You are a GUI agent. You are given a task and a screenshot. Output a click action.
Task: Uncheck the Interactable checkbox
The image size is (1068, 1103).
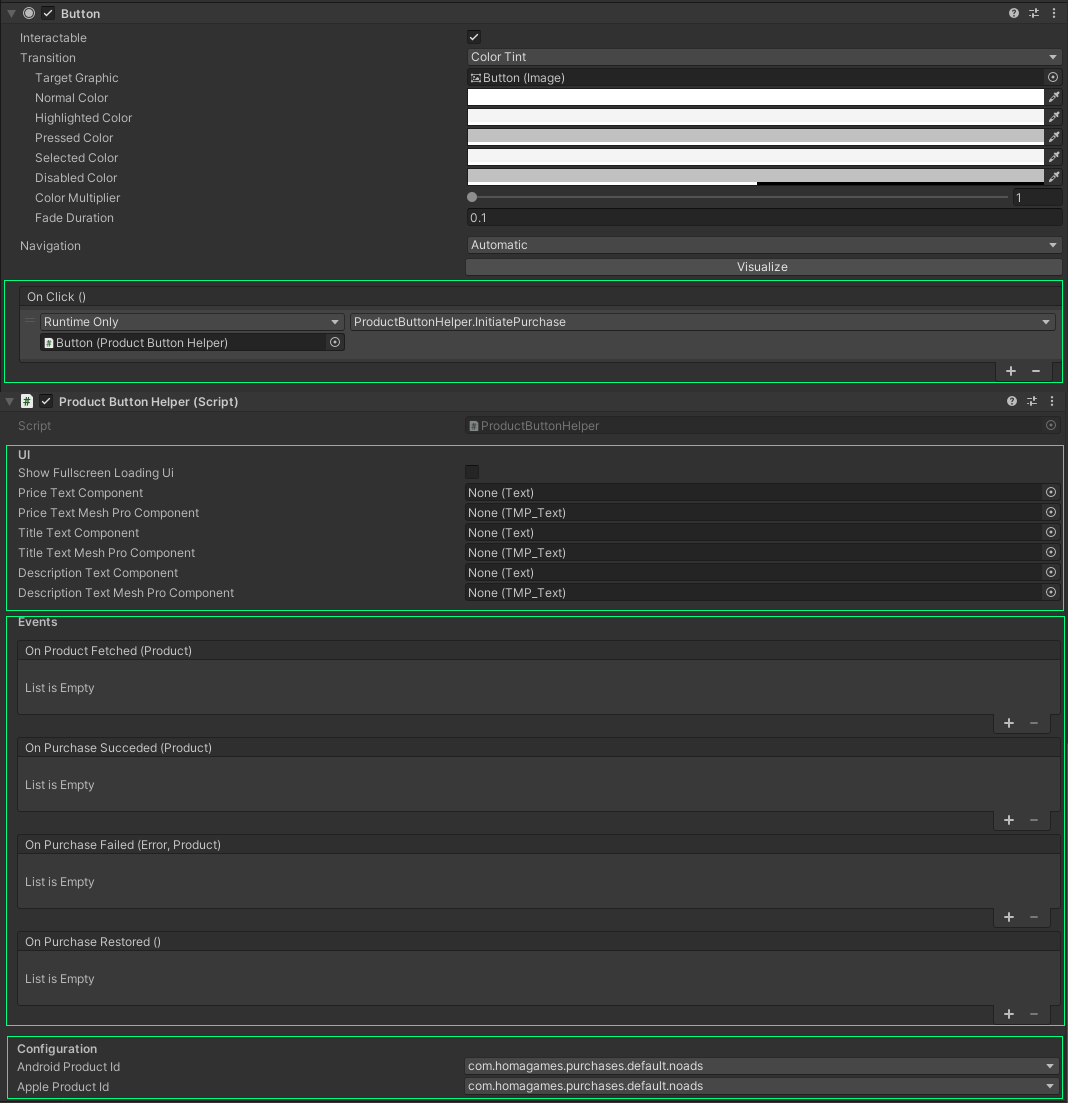[x=473, y=37]
